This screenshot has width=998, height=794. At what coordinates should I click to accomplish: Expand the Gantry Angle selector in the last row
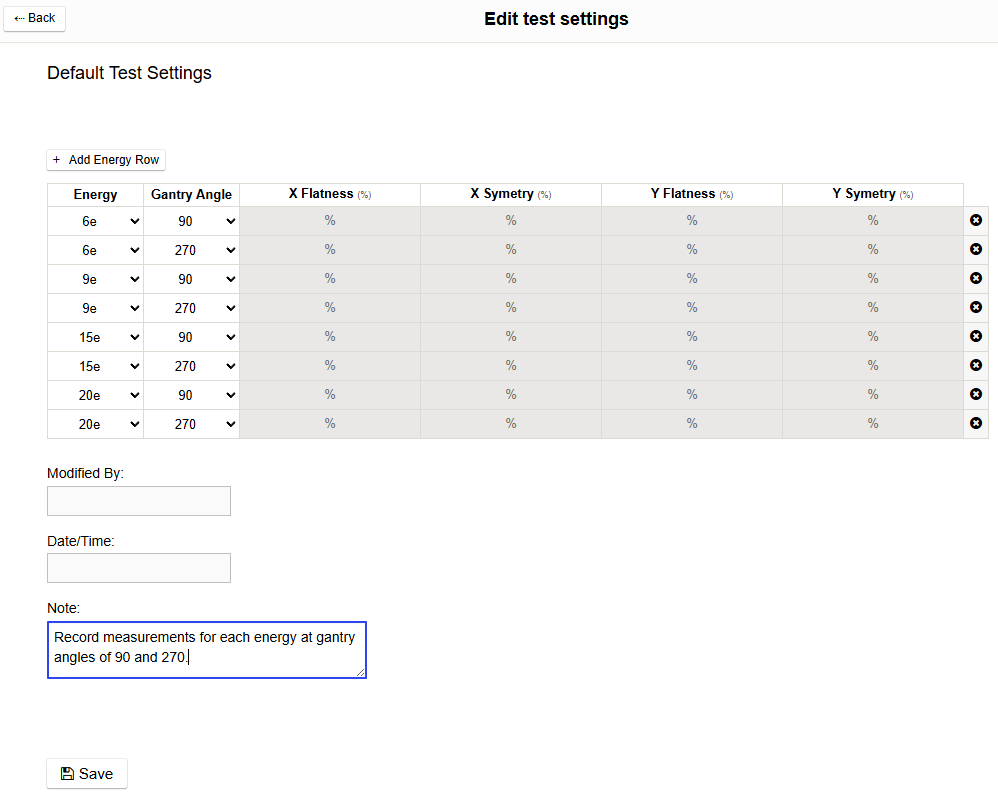tap(191, 423)
